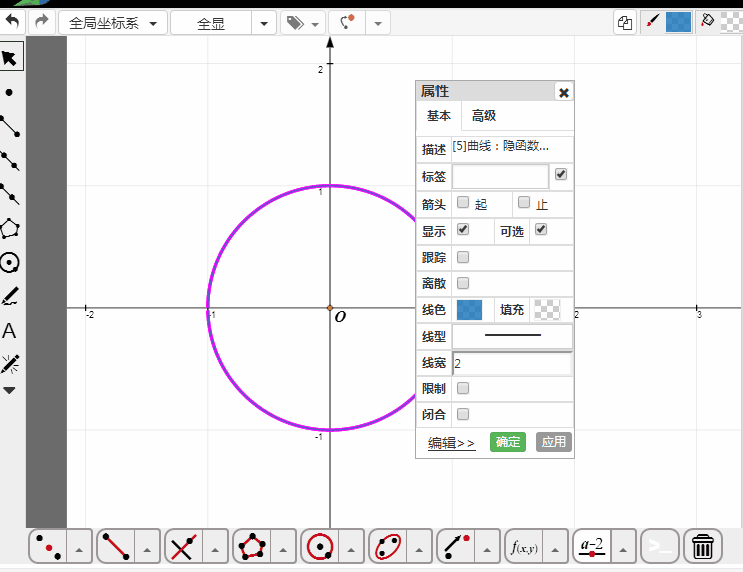Expand the dropdown beside the trace curve icon
The width and height of the screenshot is (743, 572).
tap(378, 23)
